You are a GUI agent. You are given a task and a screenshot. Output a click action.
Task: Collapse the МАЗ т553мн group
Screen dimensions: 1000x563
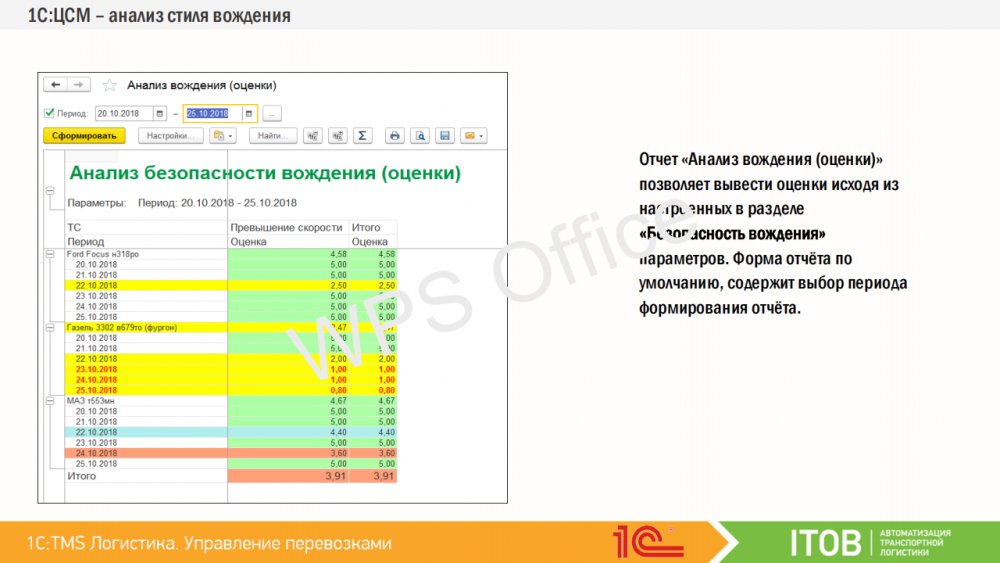(x=48, y=400)
